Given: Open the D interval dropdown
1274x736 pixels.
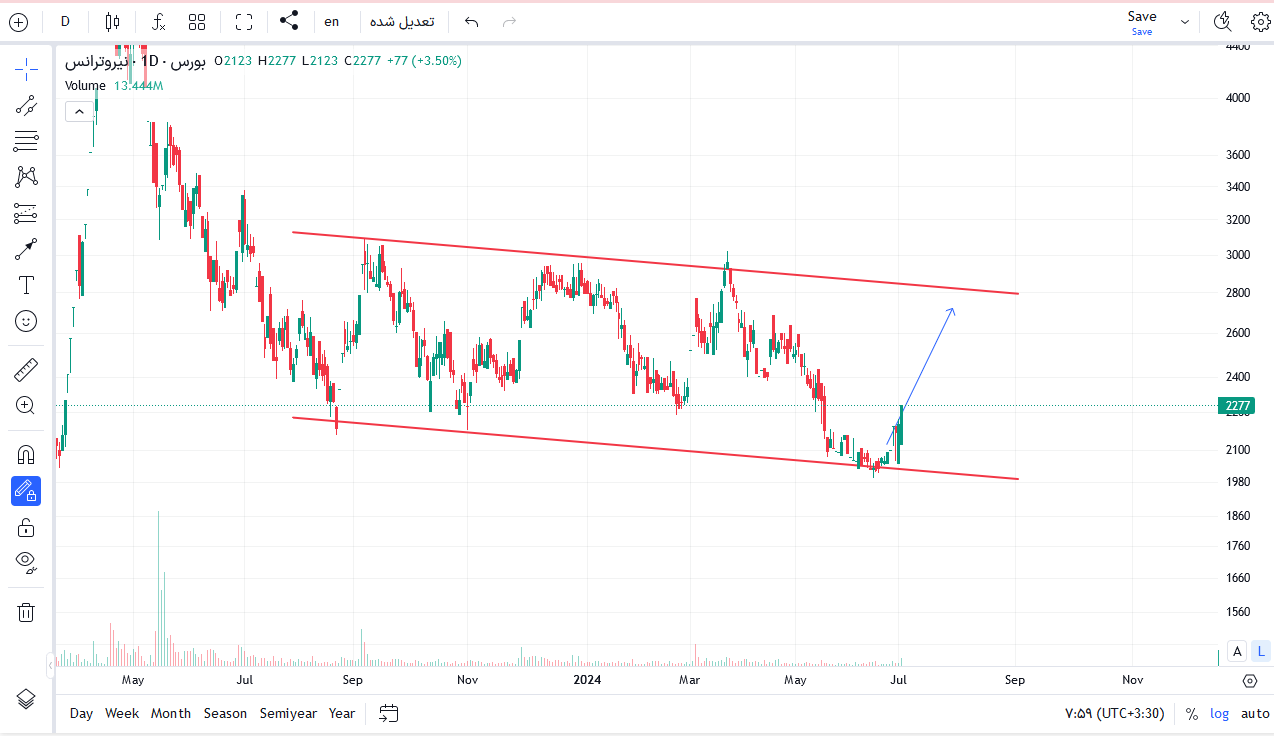Looking at the screenshot, I should [x=65, y=22].
